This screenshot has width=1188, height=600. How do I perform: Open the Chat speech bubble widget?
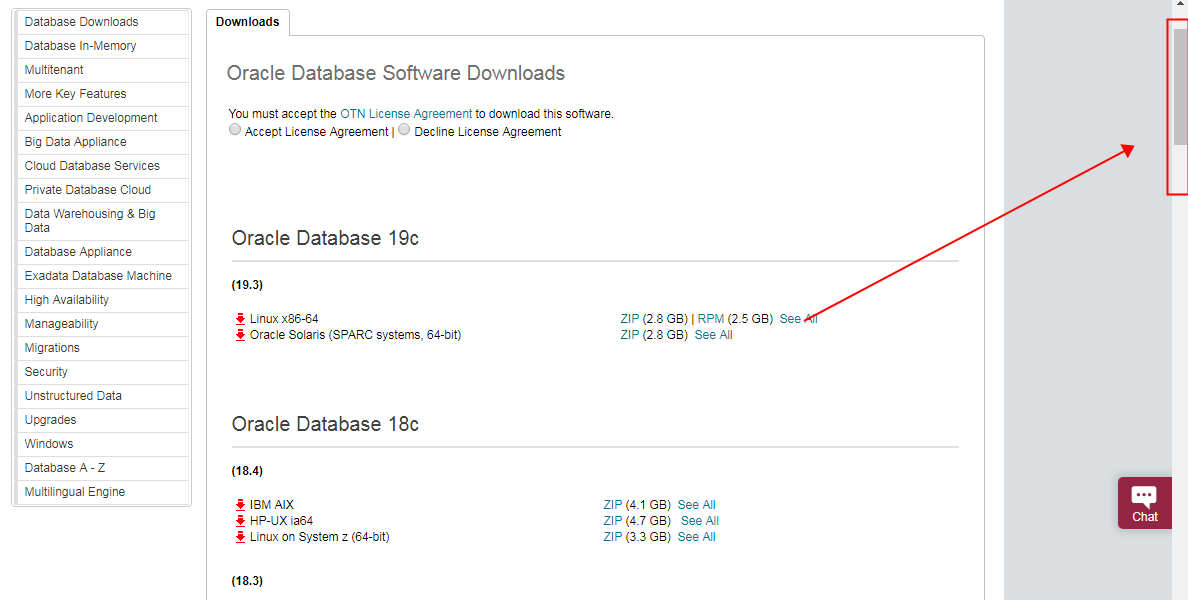[x=1144, y=503]
